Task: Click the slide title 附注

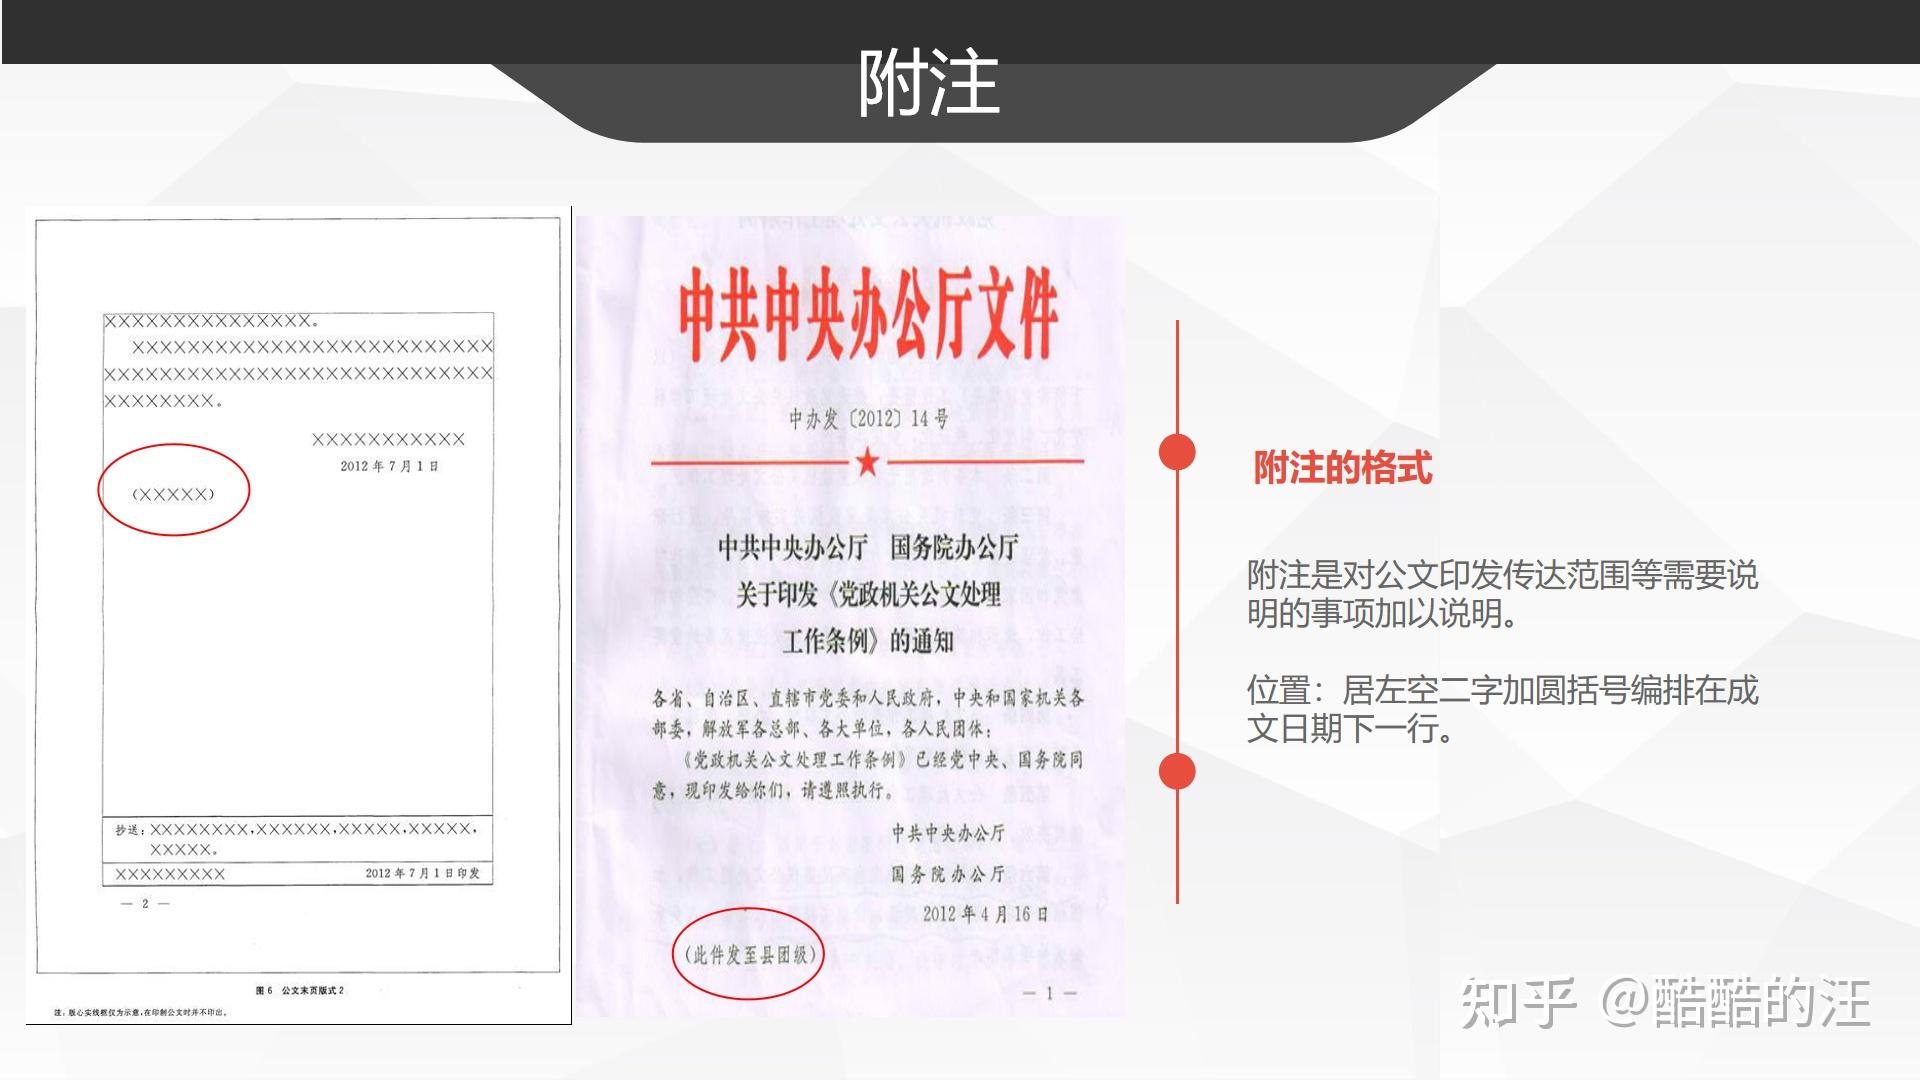Action: pos(929,84)
